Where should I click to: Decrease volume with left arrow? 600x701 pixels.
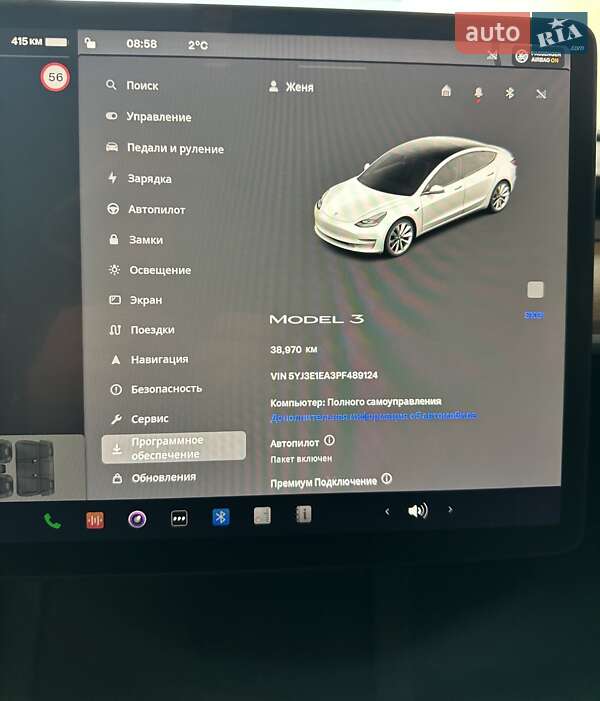(x=387, y=511)
